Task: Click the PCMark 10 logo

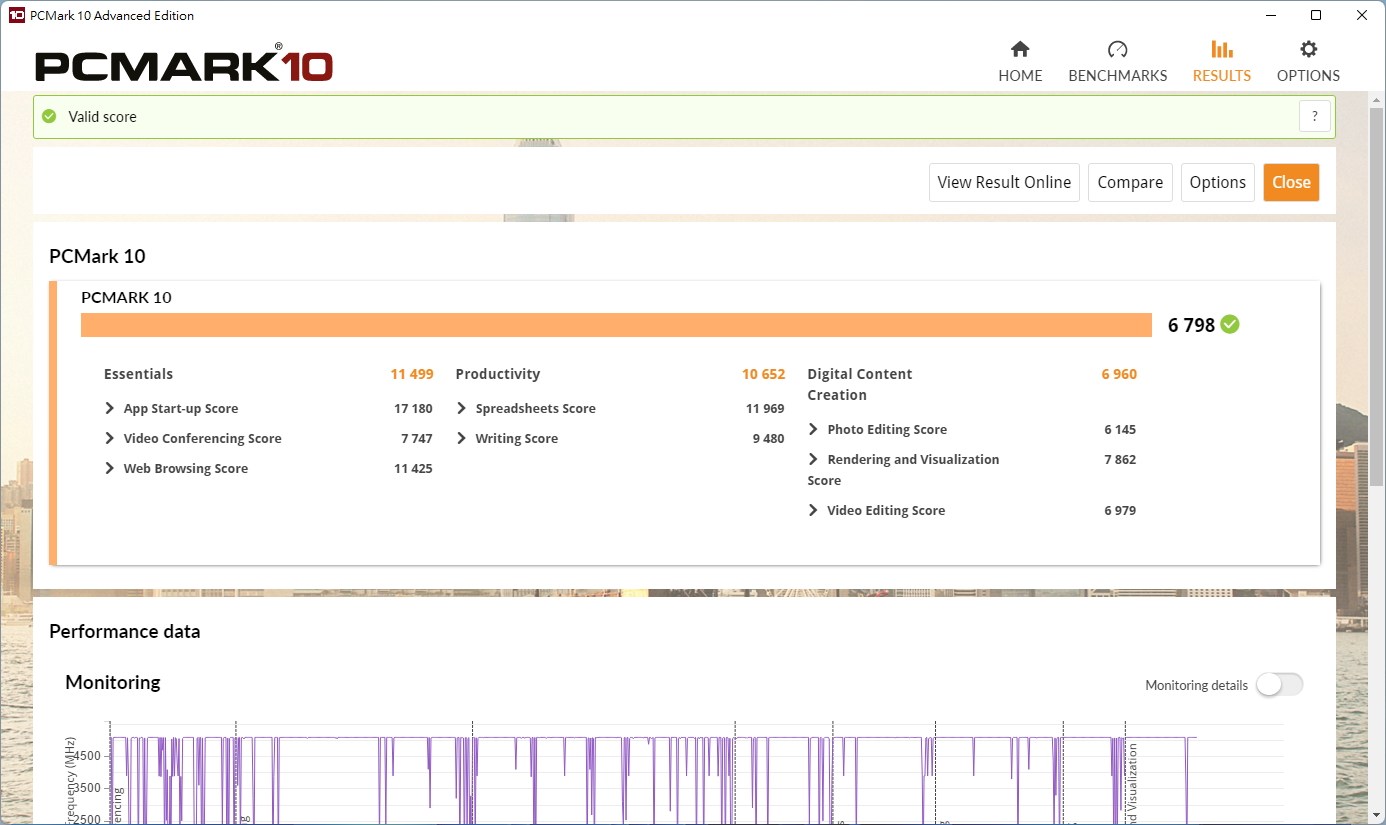Action: [184, 65]
